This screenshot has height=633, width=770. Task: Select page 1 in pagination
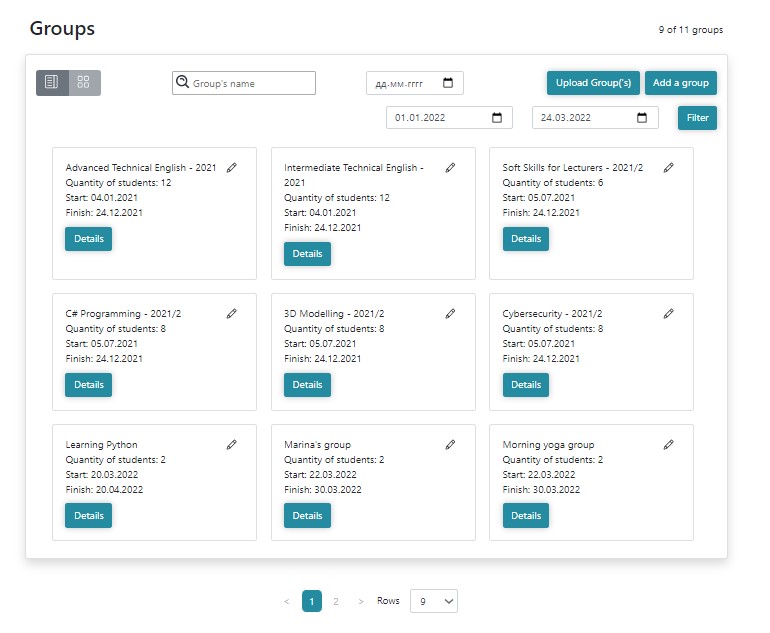pos(312,602)
